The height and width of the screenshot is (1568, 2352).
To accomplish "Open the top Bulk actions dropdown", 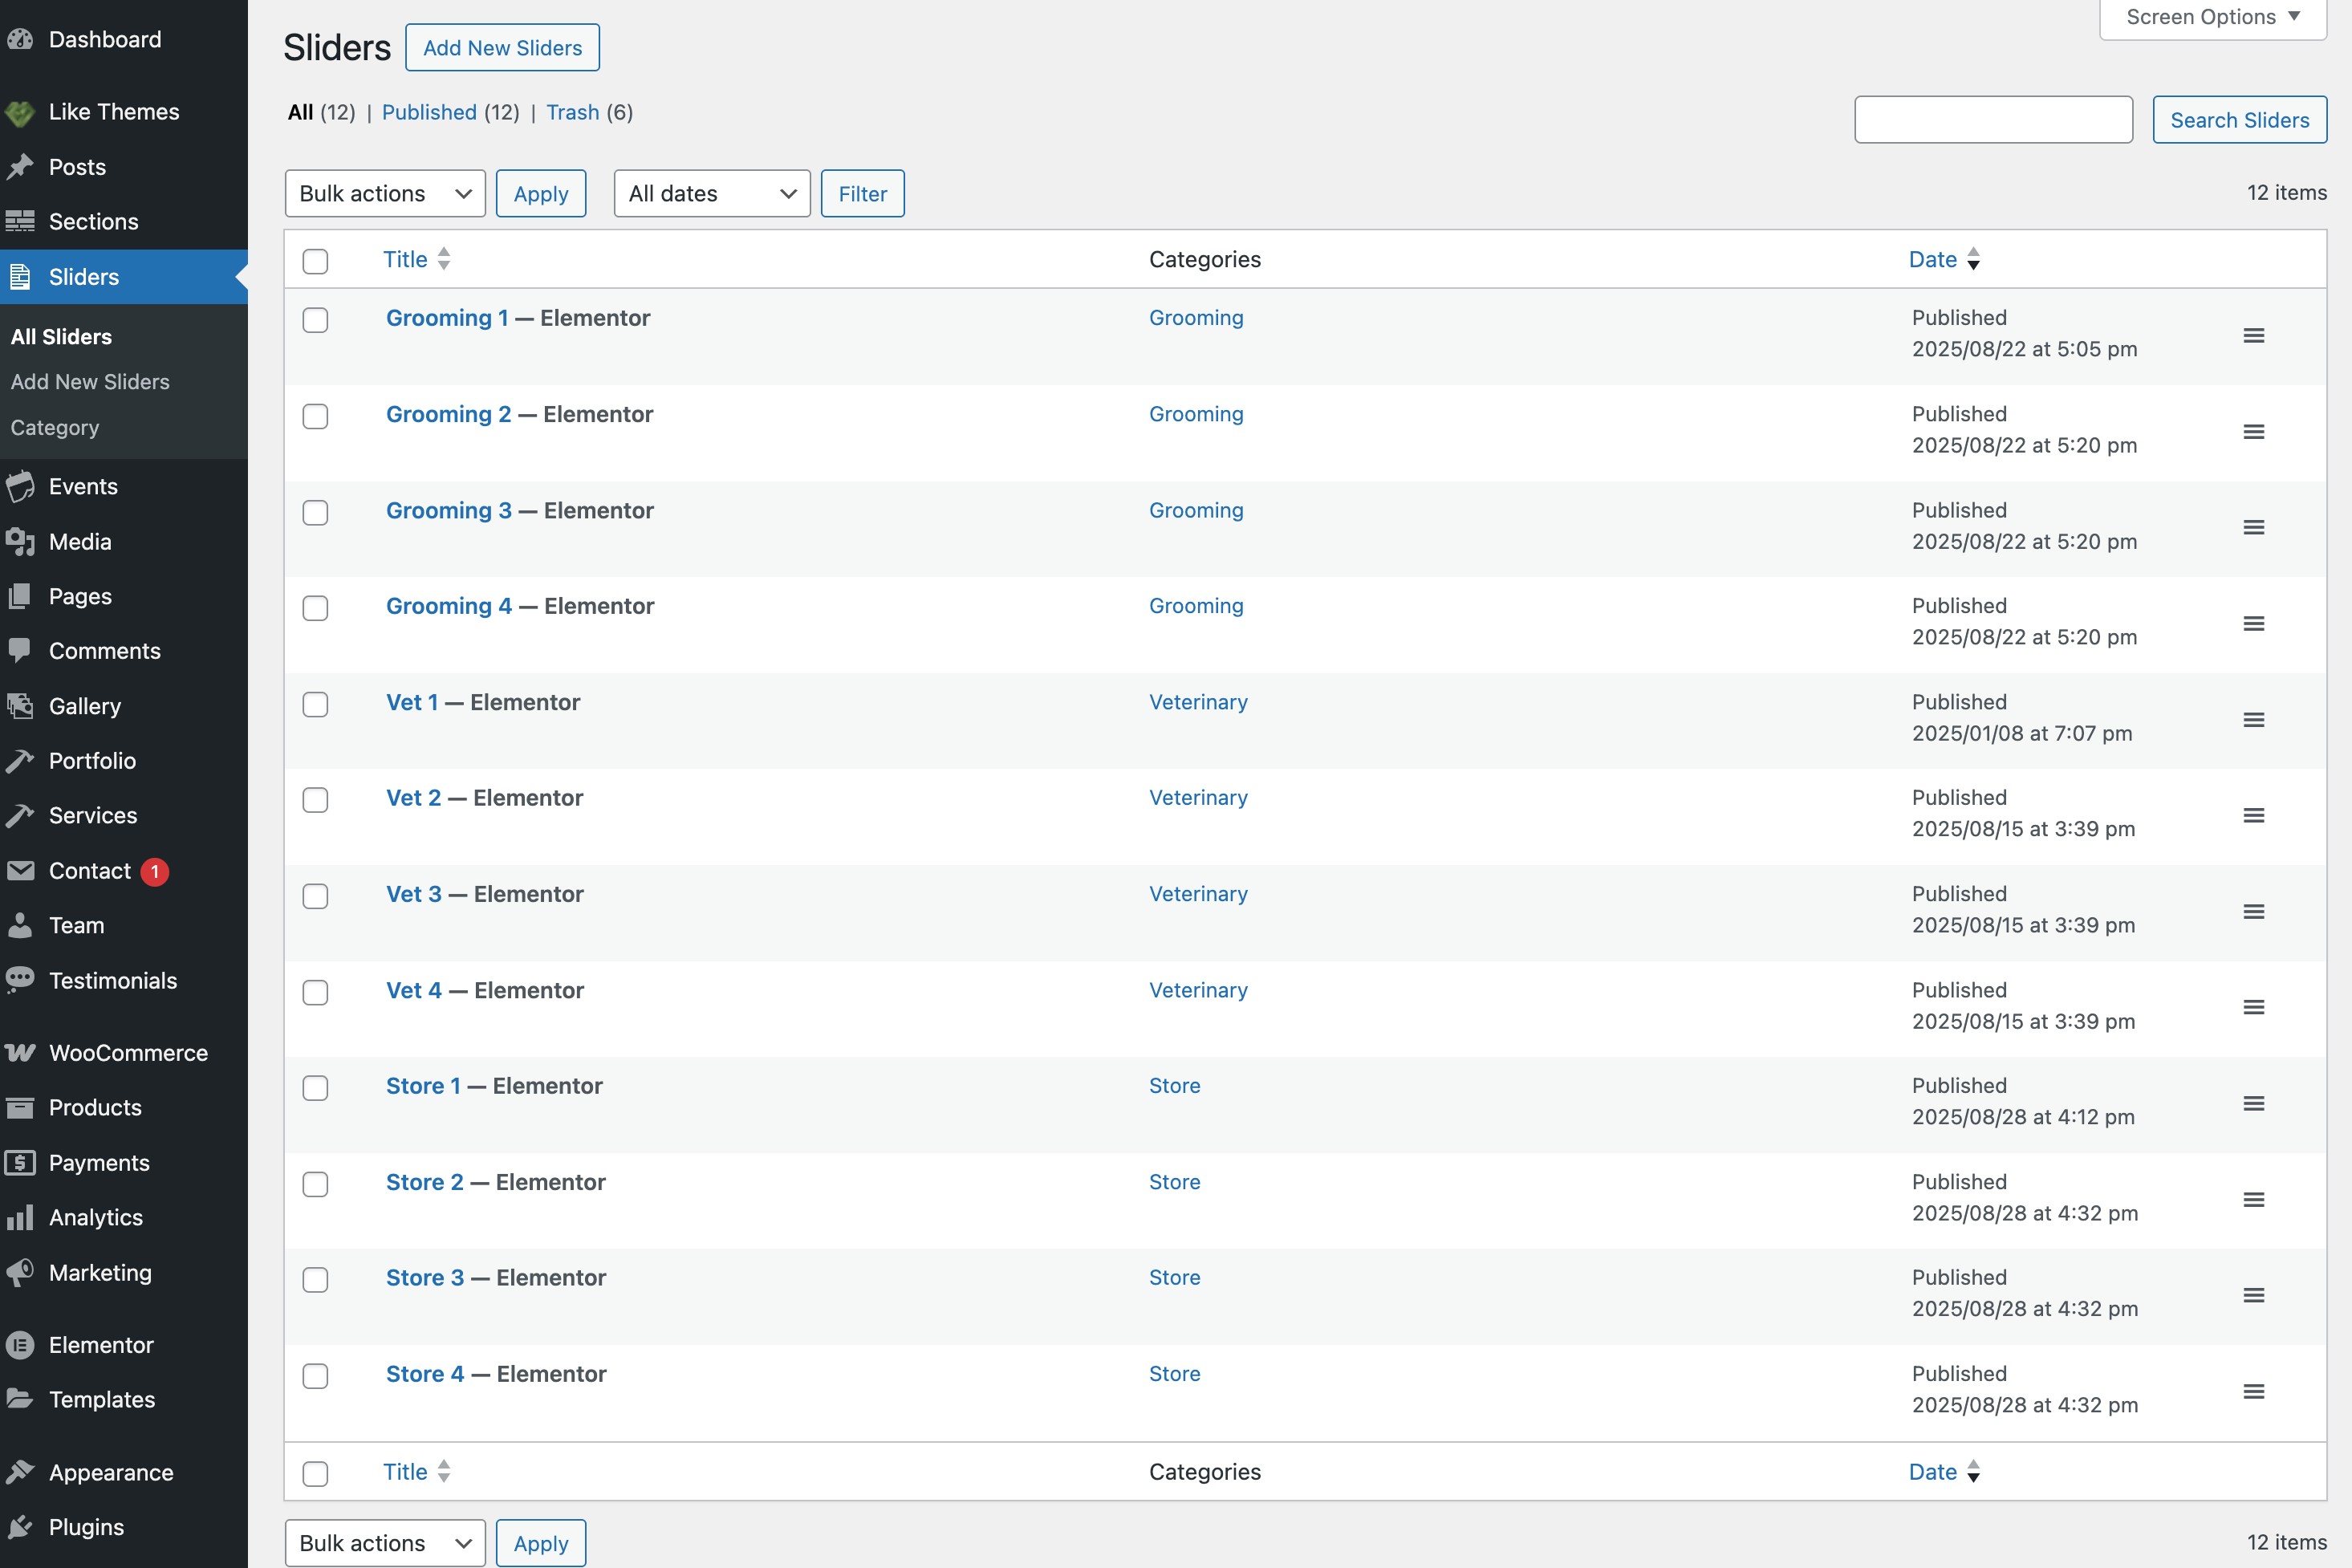I will click(385, 193).
